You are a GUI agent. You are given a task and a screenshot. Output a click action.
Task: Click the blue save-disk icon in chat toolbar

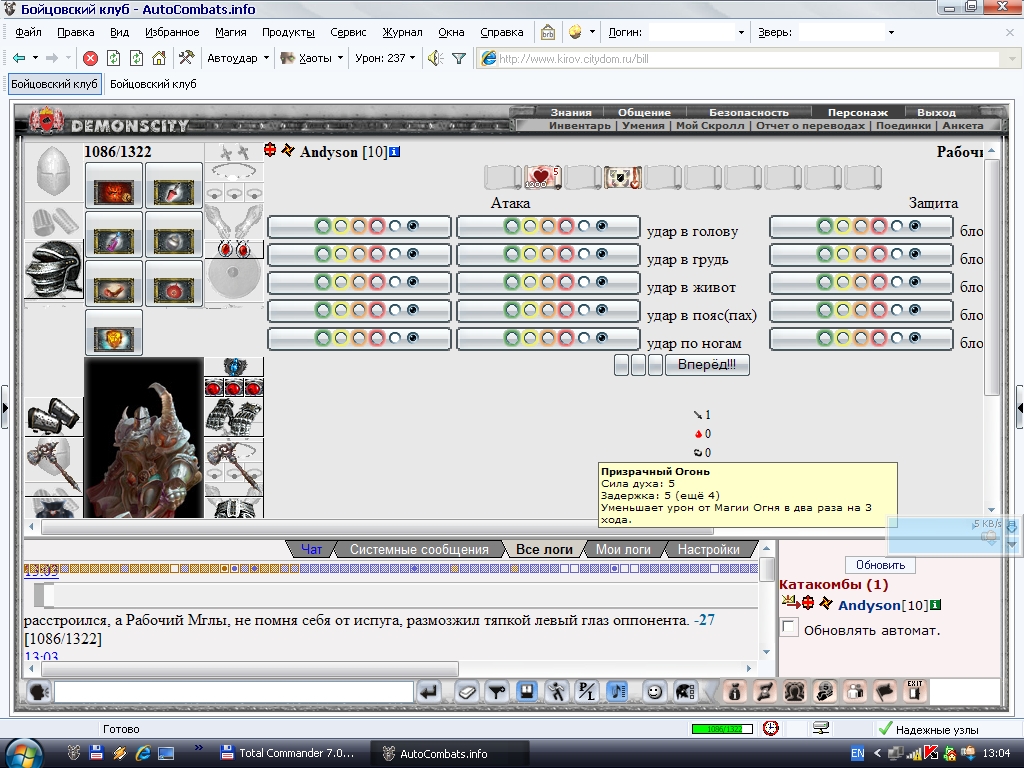(x=526, y=692)
